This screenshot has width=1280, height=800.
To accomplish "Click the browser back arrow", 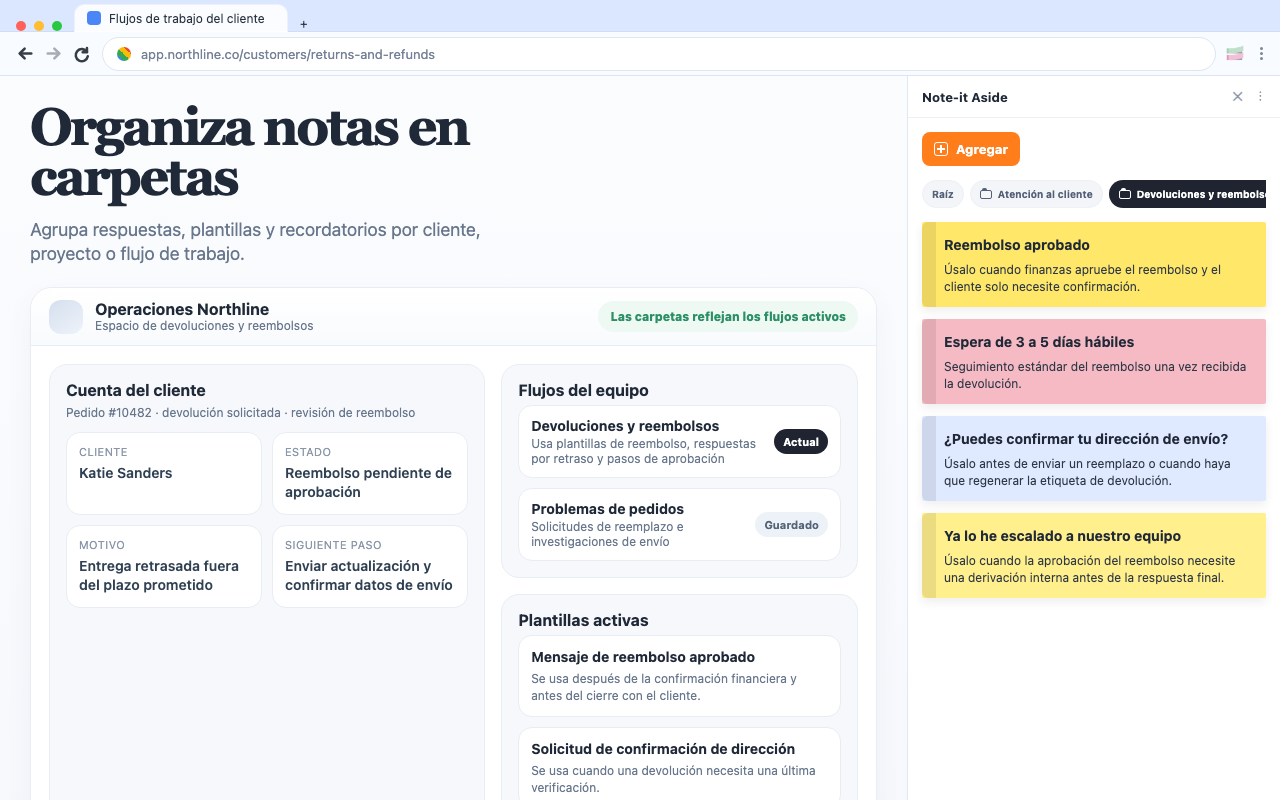I will [x=25, y=54].
